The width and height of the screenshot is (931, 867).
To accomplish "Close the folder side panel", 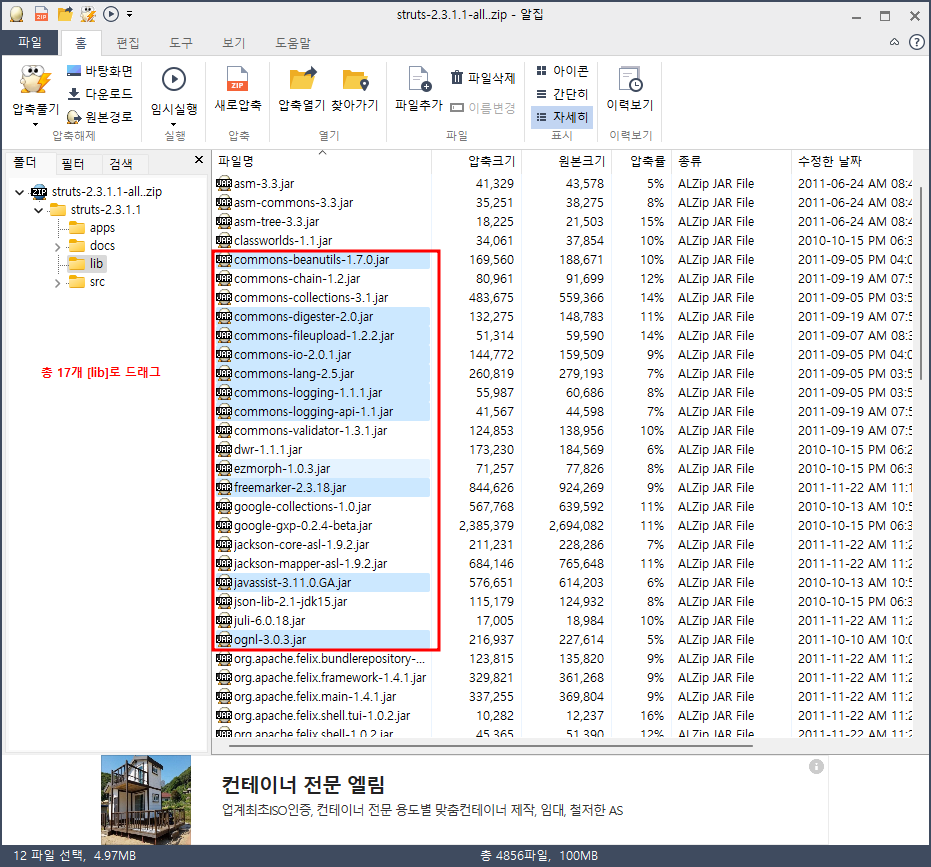I will coord(199,160).
